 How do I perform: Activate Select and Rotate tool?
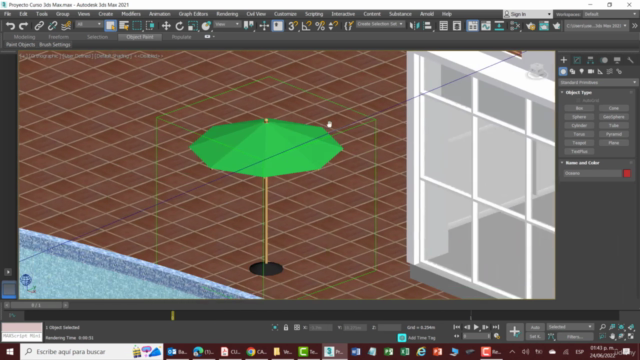pos(179,26)
